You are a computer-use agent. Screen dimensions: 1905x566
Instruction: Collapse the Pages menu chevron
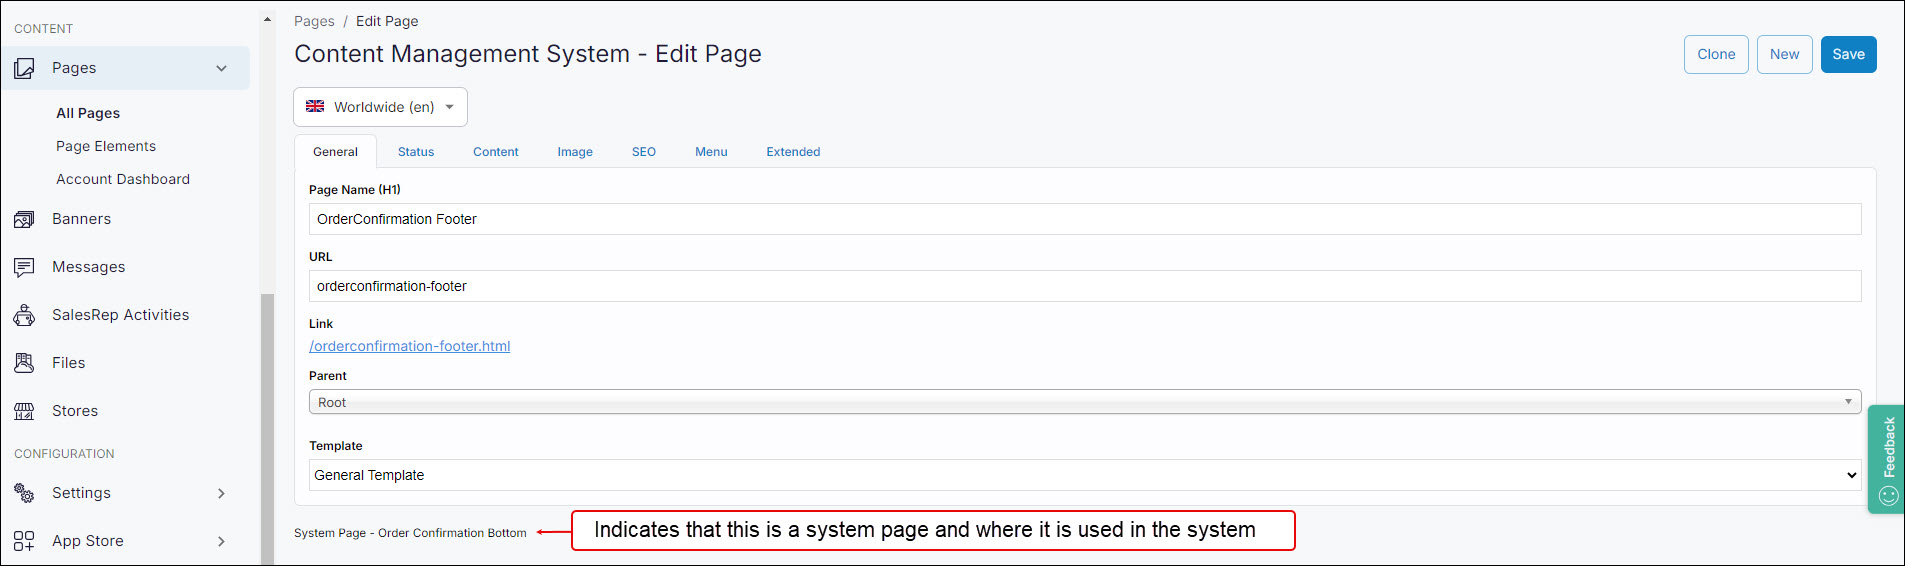[x=221, y=68]
